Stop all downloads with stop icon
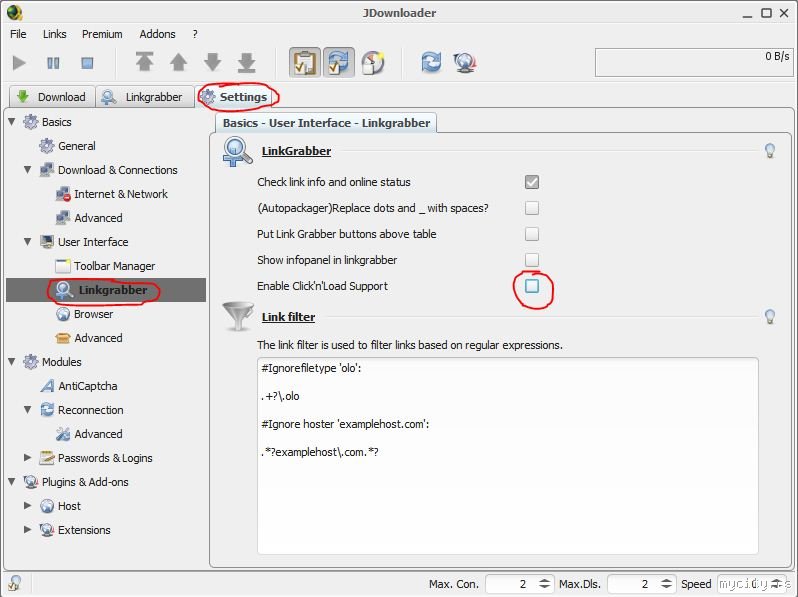 [x=87, y=63]
